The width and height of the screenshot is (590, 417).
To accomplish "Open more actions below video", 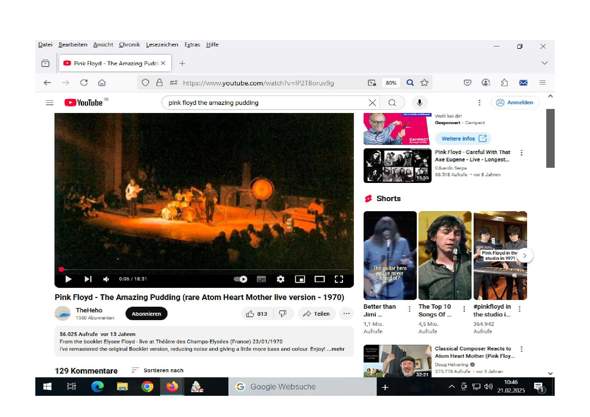I will (x=347, y=314).
